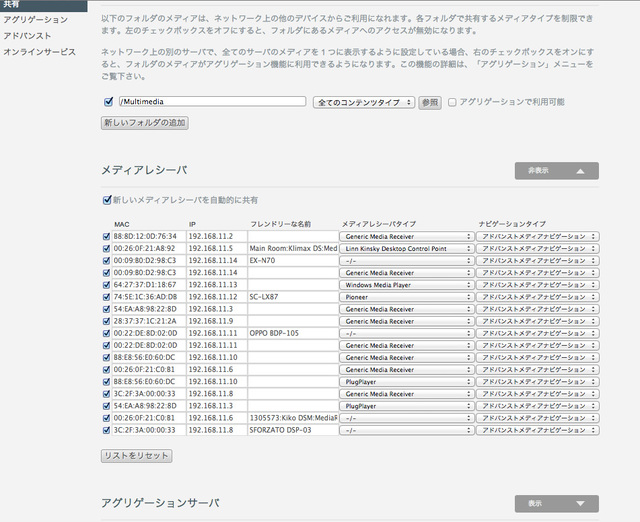Collapse media receivers with 非表示 button
The height and width of the screenshot is (522, 640).
[555, 171]
